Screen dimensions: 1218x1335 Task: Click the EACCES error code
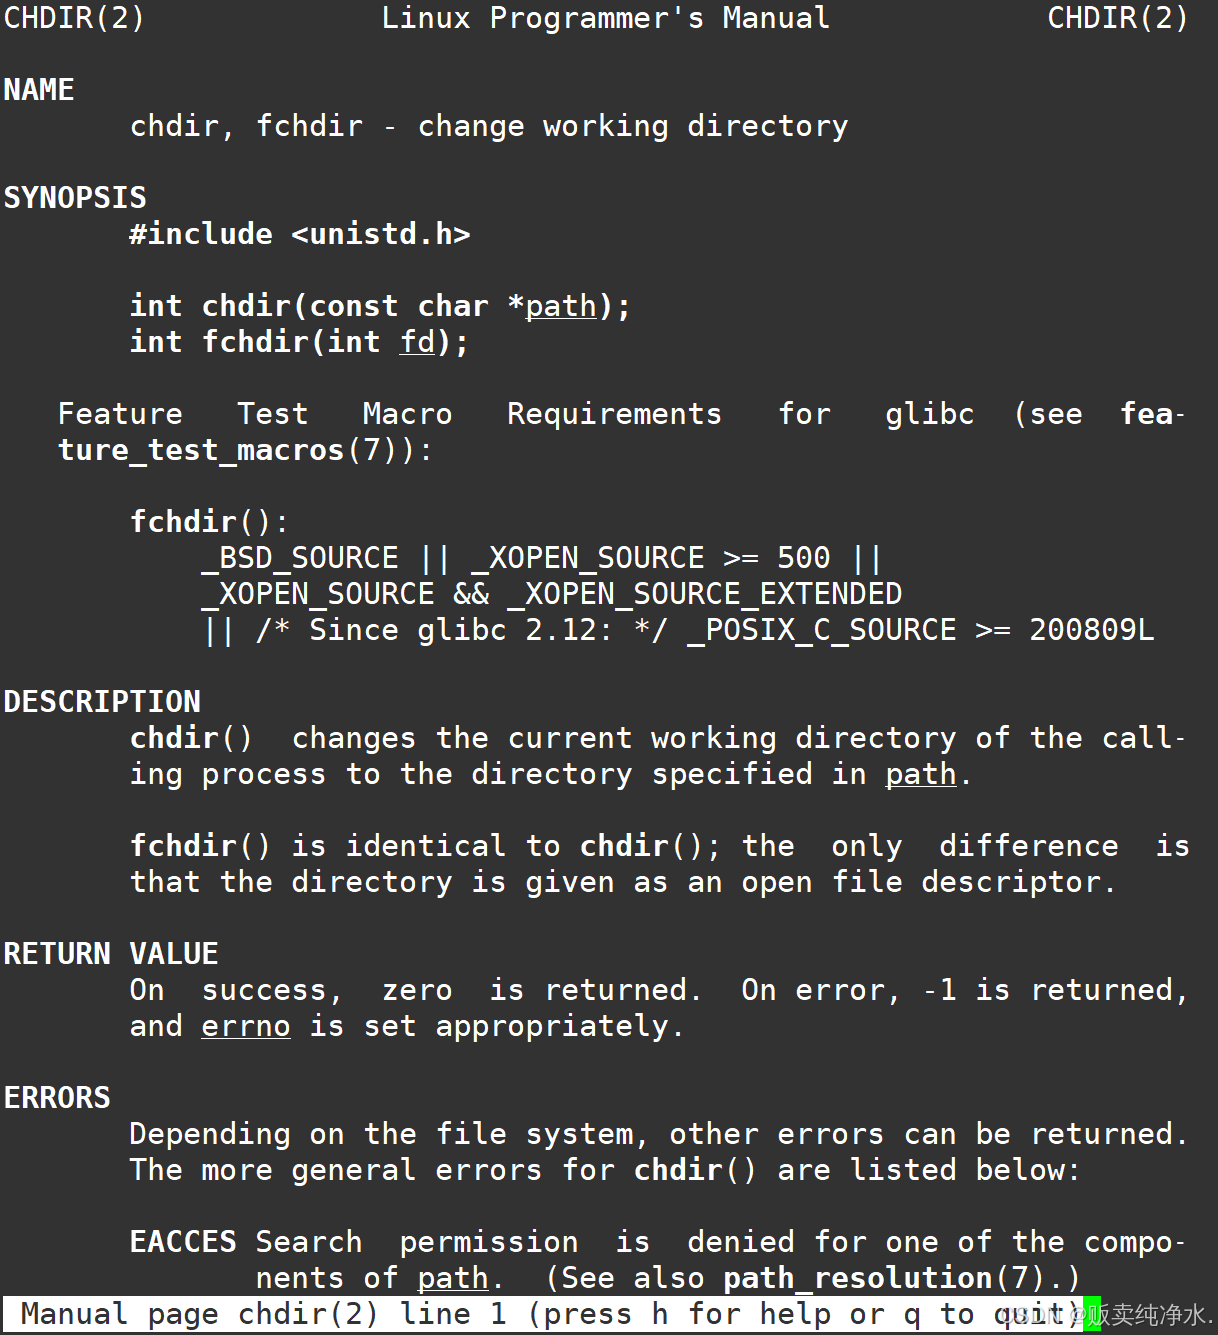point(183,1242)
